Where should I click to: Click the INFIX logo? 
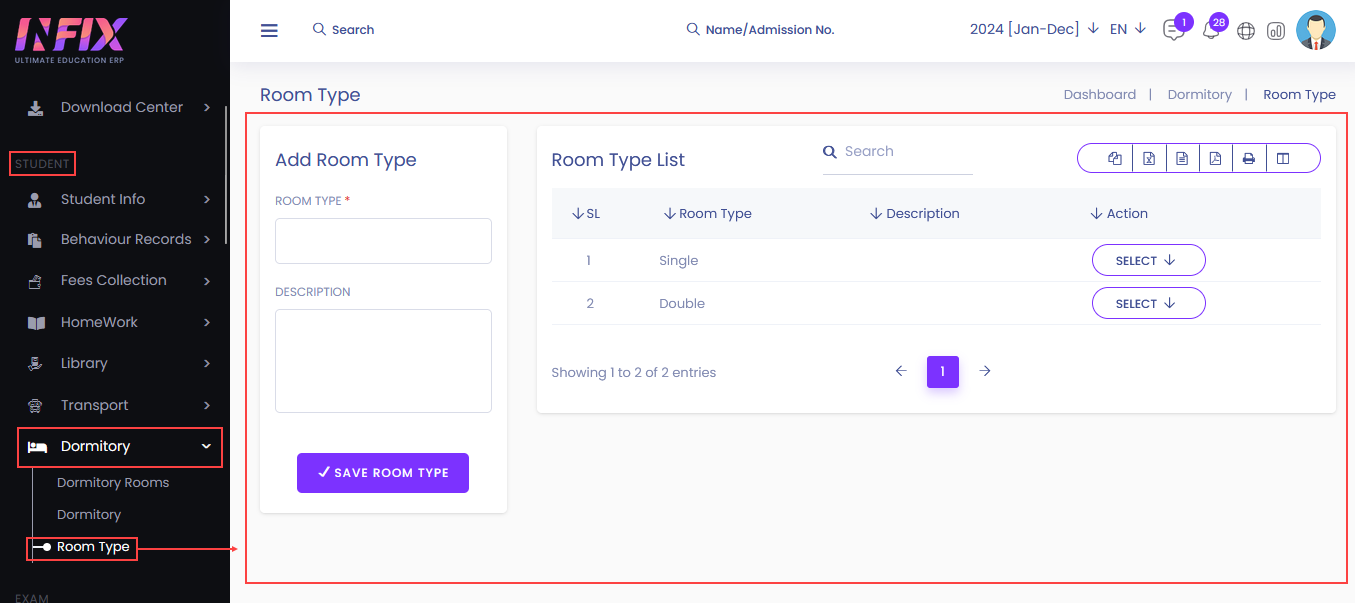[70, 38]
